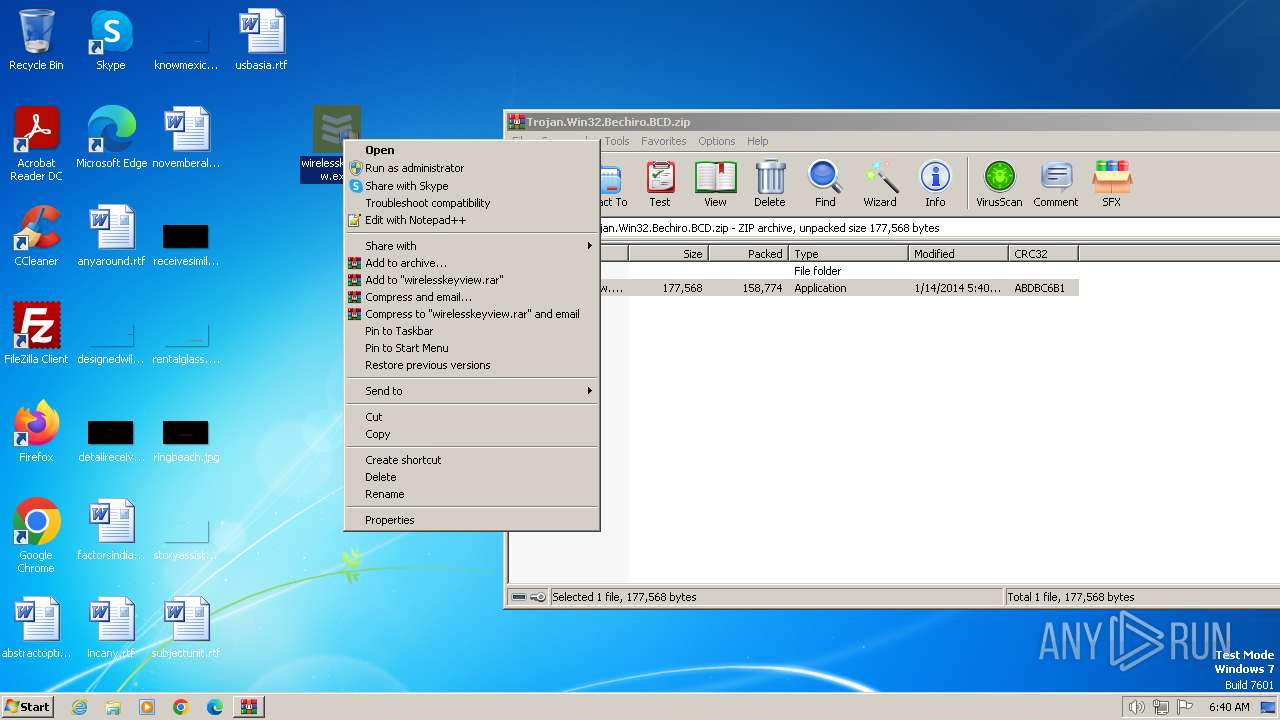Select Copy from the context menu
The width and height of the screenshot is (1280, 720).
[x=471, y=434]
